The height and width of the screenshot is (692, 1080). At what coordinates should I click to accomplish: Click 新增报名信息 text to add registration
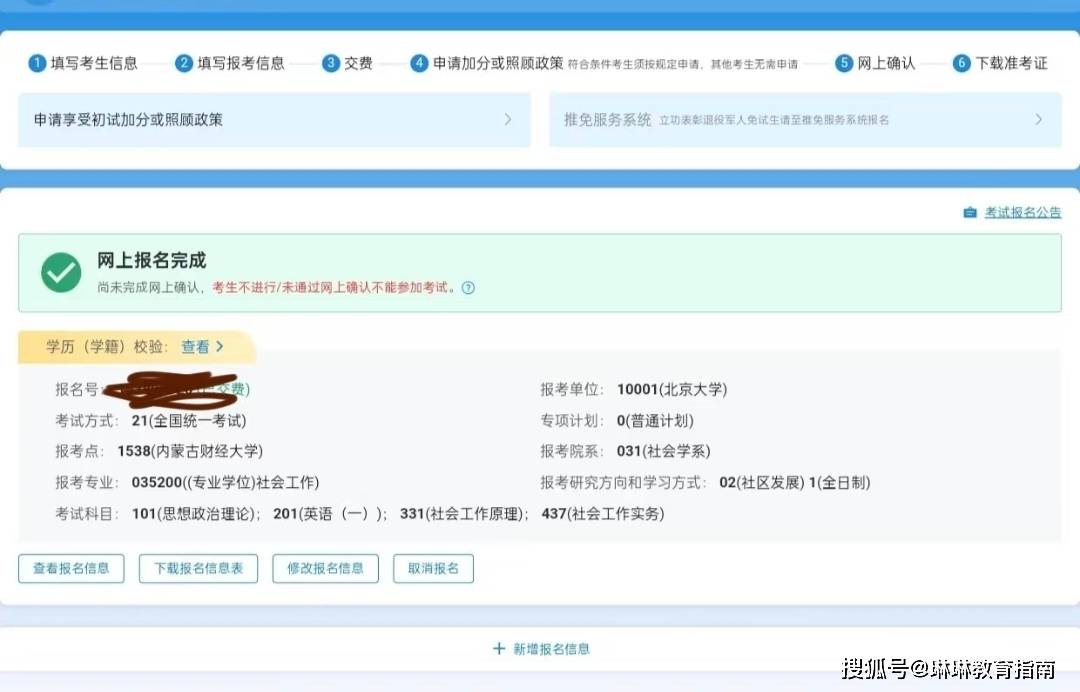(551, 649)
